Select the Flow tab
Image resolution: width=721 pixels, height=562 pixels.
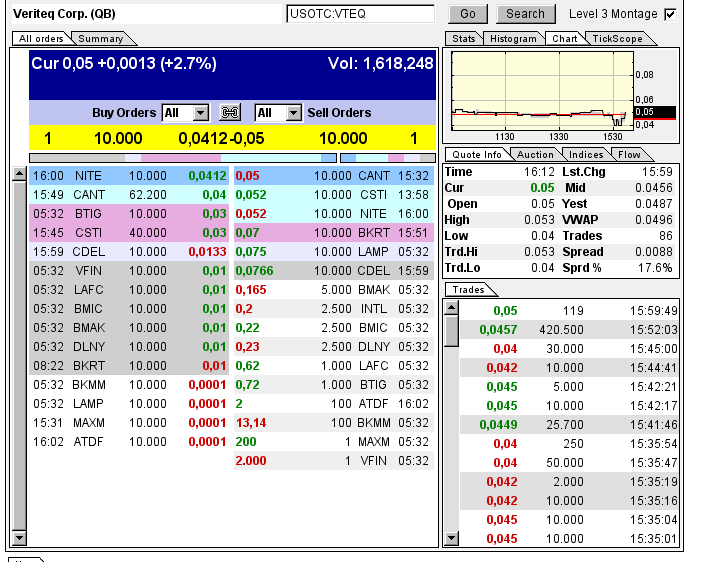click(629, 155)
